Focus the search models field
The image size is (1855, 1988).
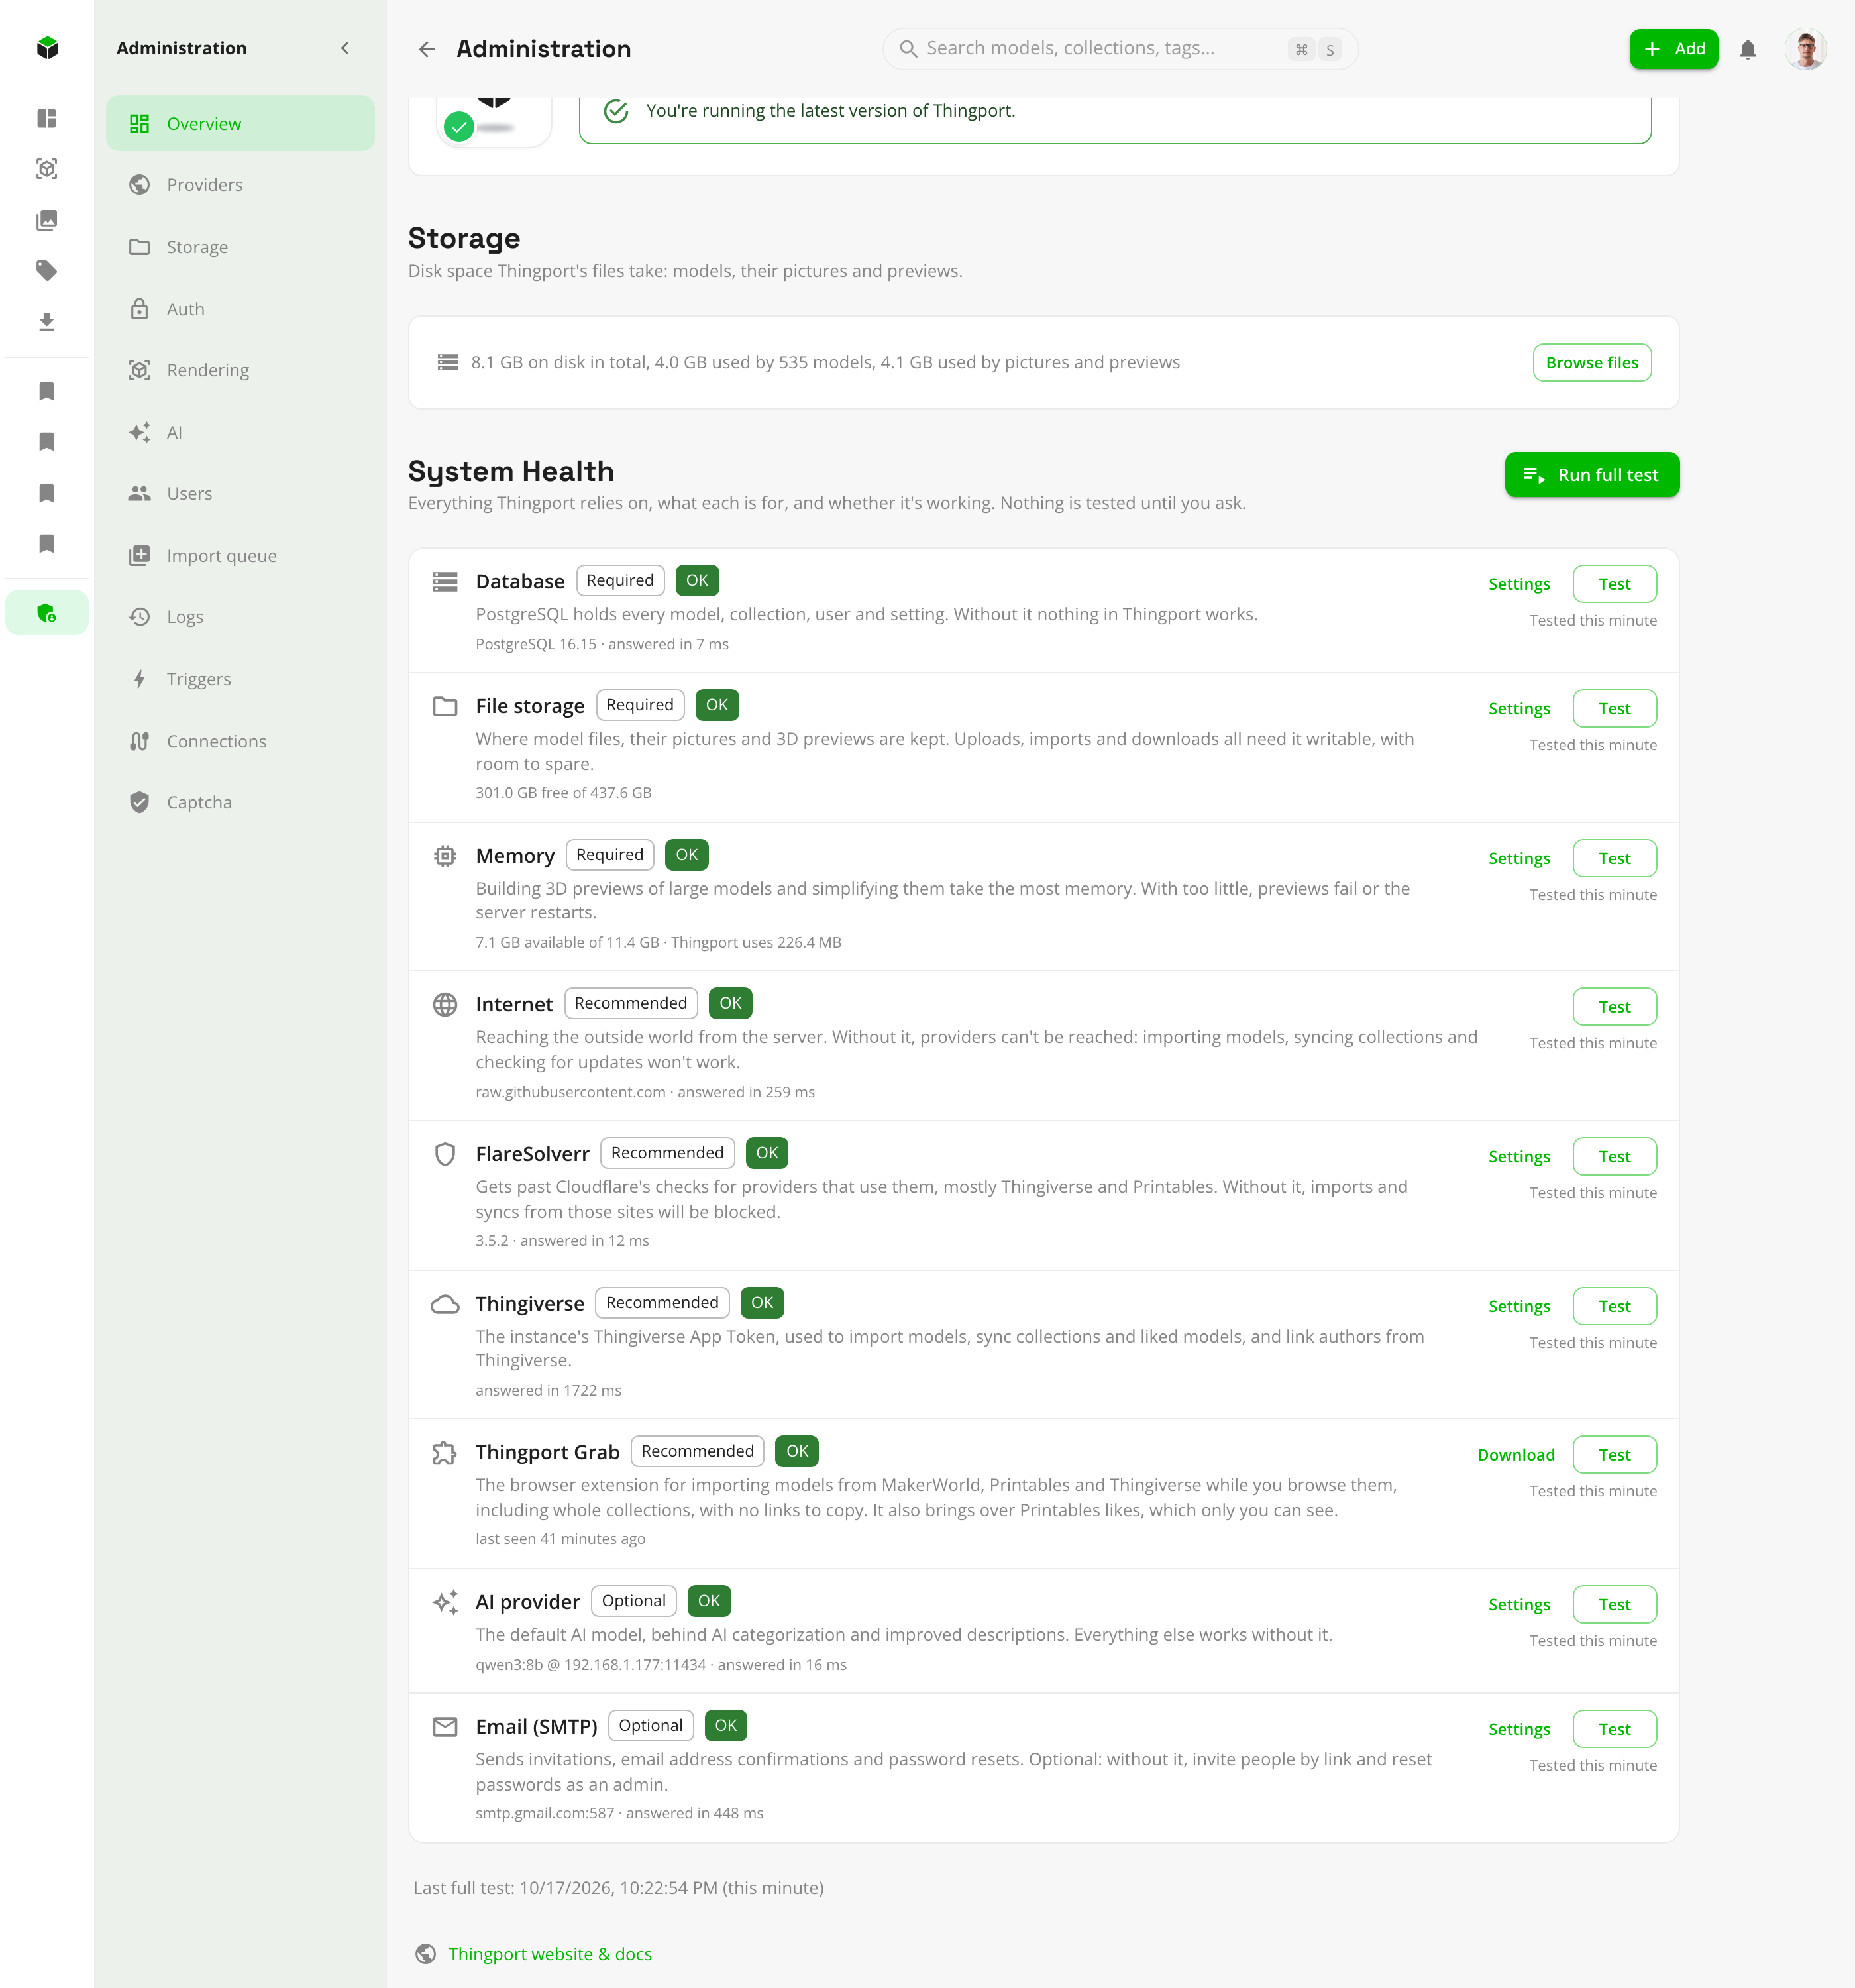(x=1120, y=49)
